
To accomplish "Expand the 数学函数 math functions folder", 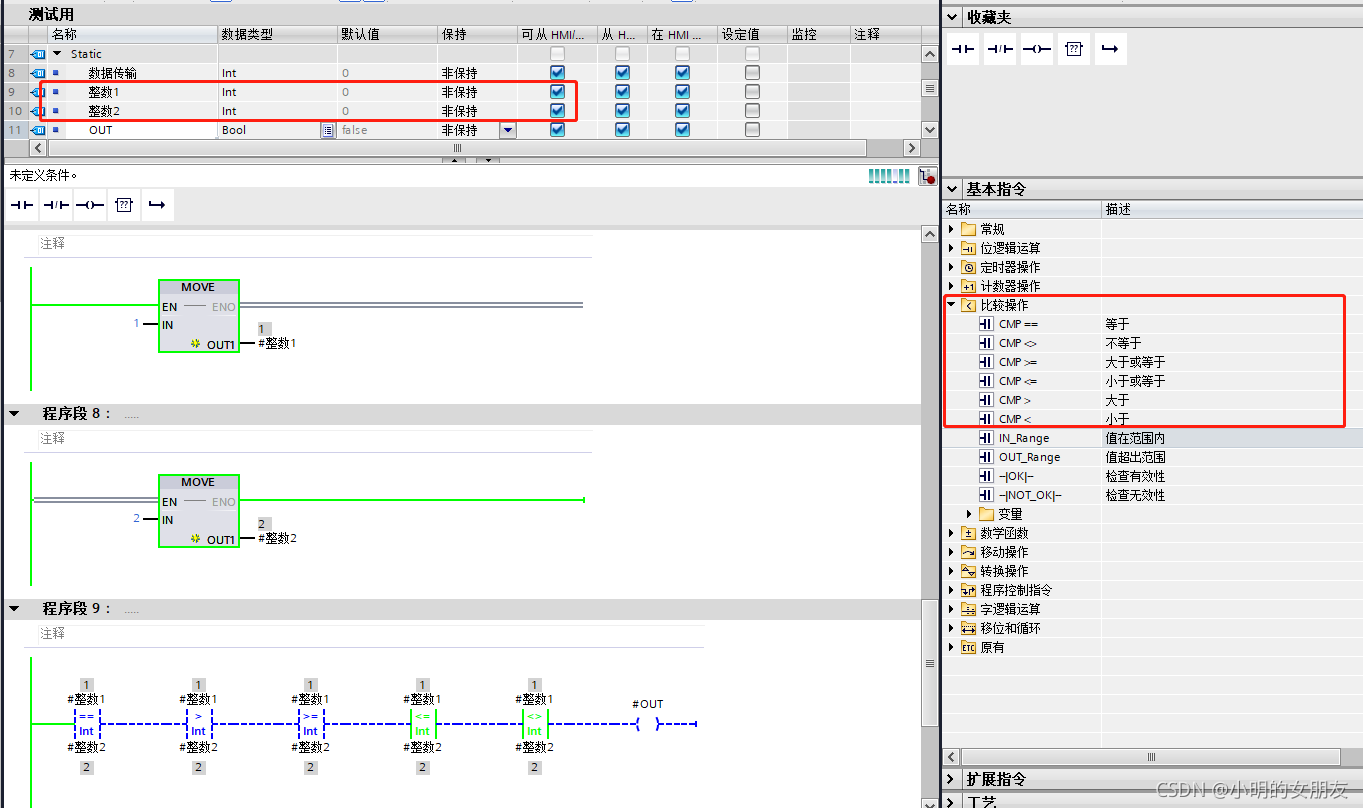I will [x=951, y=533].
